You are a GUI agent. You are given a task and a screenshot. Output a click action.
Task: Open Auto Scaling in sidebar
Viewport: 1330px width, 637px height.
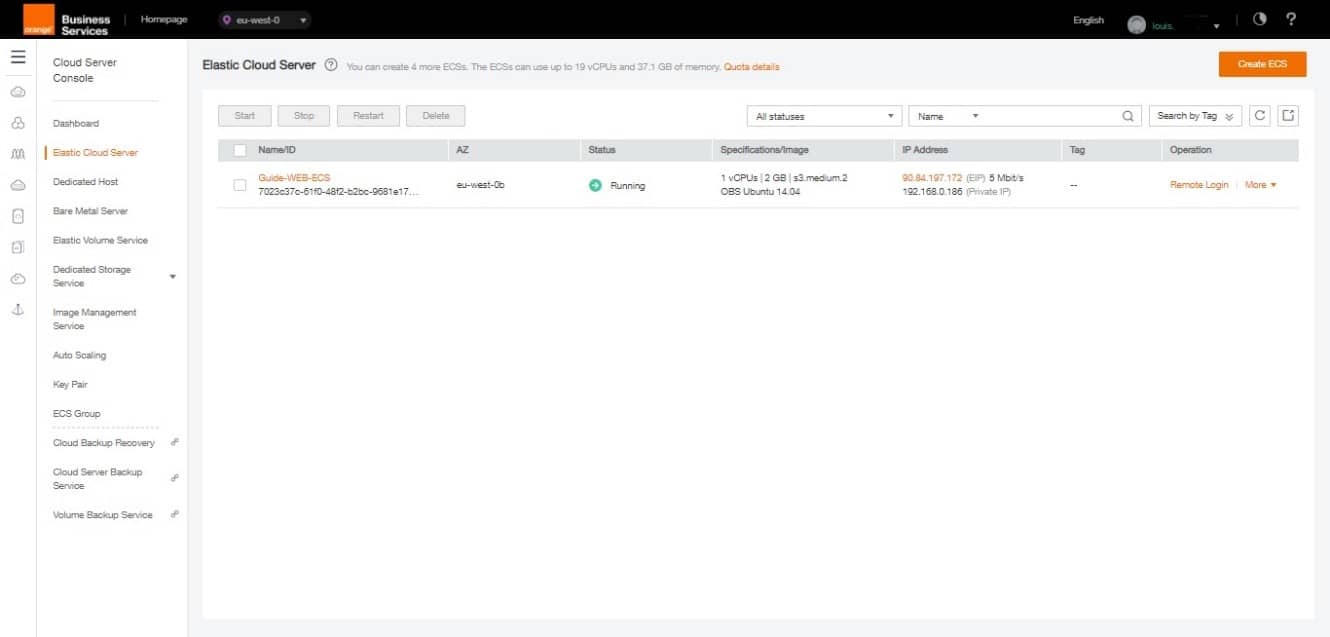coord(79,355)
